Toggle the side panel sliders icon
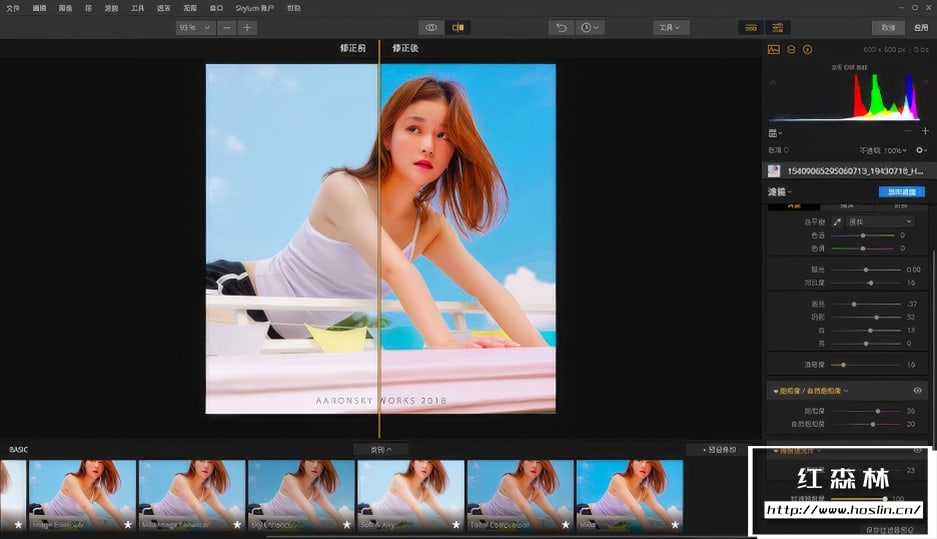This screenshot has height=539, width=937. (x=777, y=27)
